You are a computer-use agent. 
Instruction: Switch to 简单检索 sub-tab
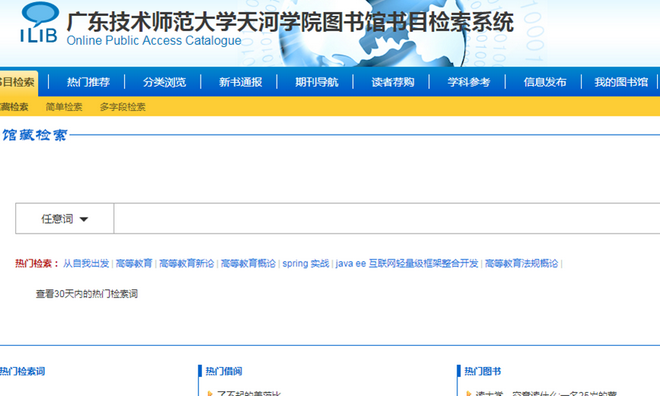pyautogui.click(x=64, y=107)
